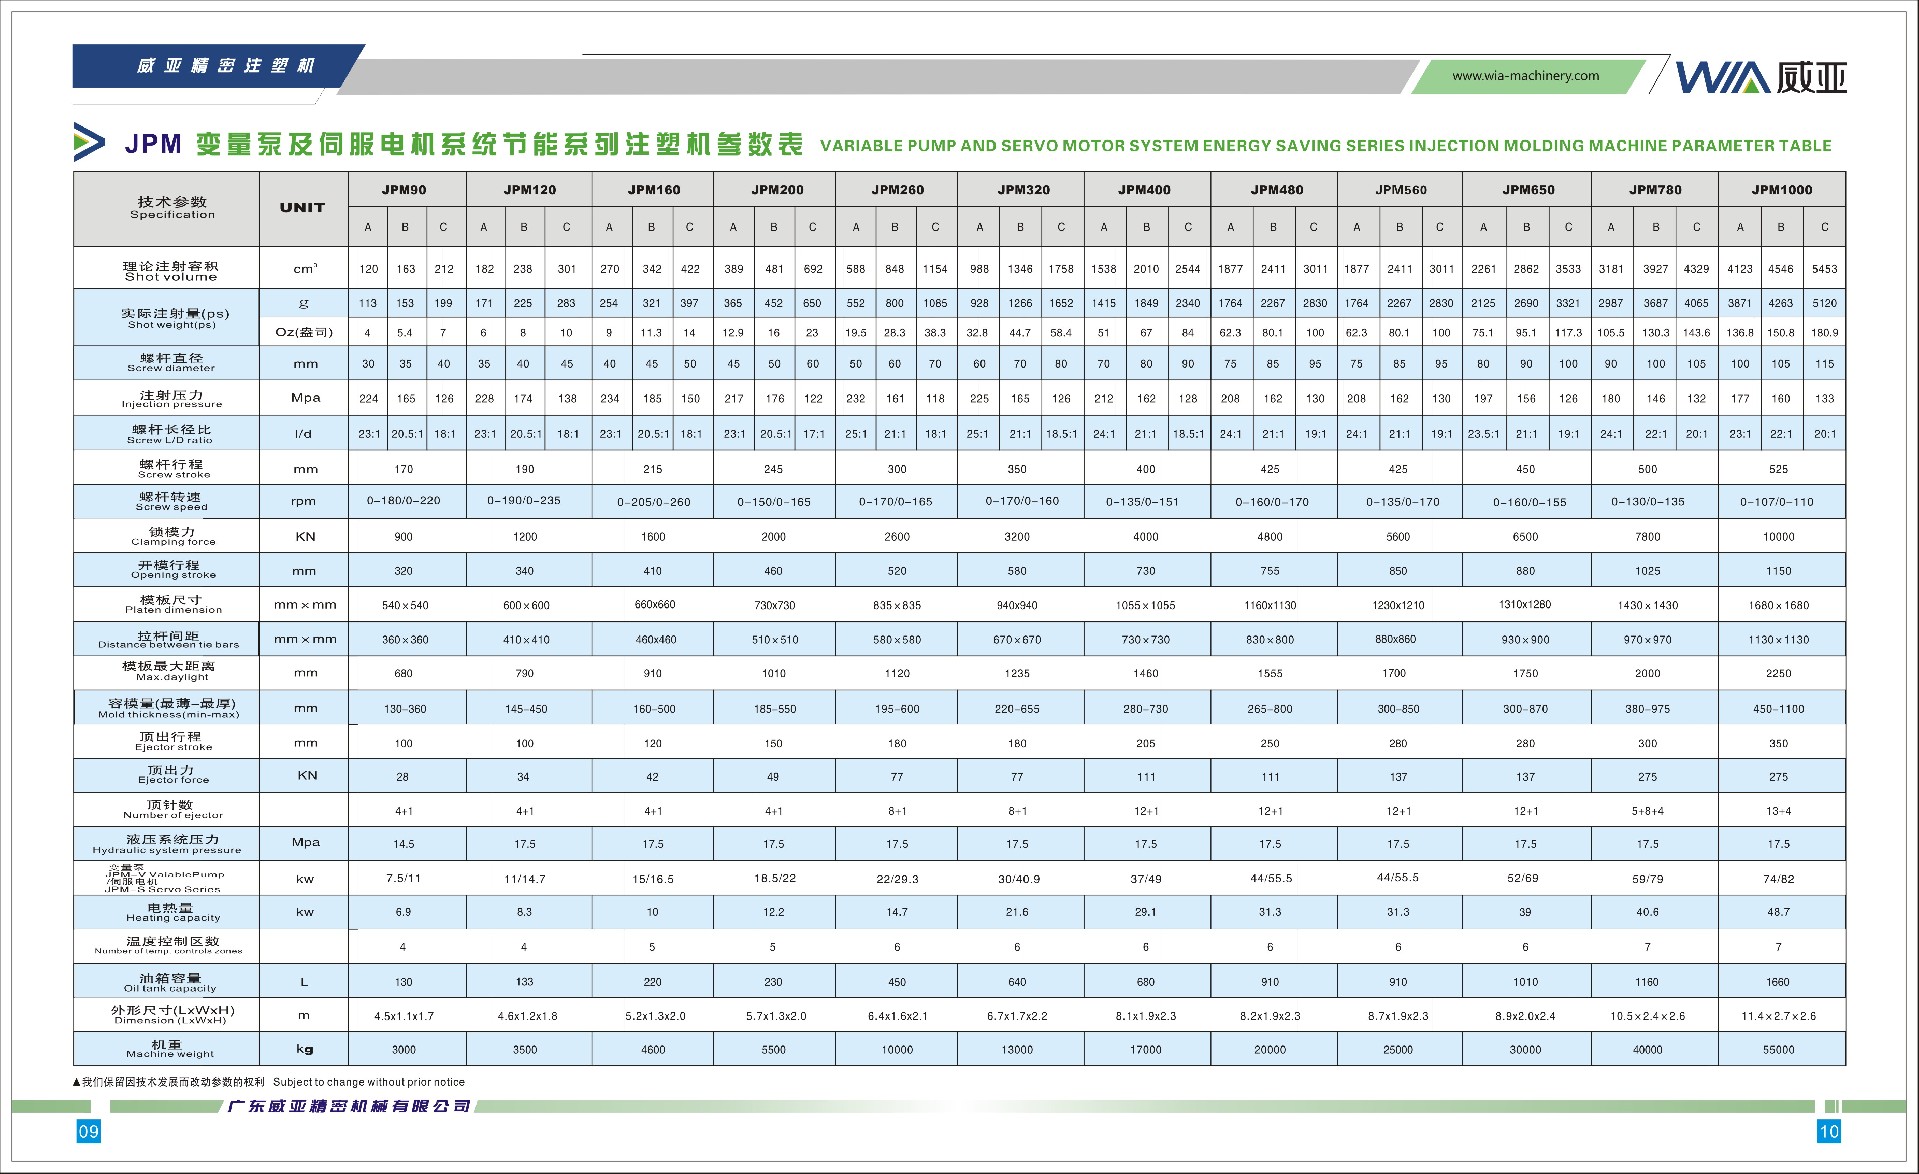Click the WIA logo in the top right
Viewport: 1919px width, 1174px height.
coord(1760,77)
